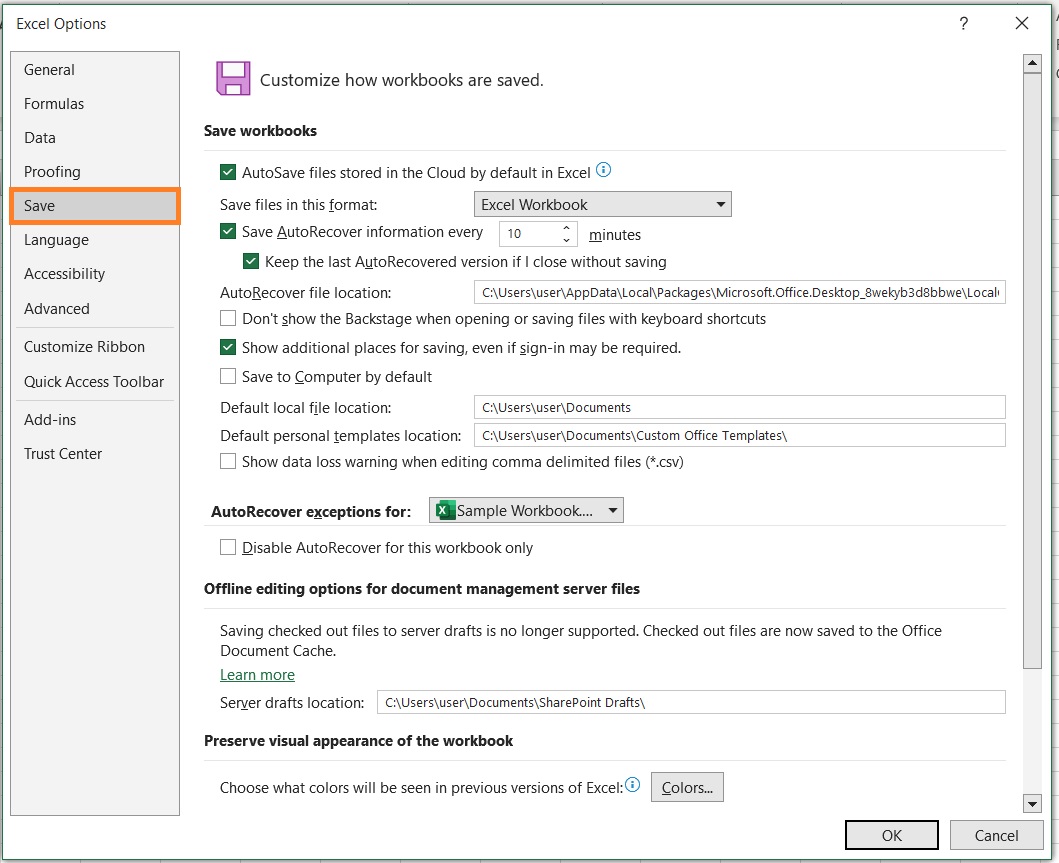The image size is (1059, 863).
Task: Open Accessibility options
Action: [x=95, y=273]
